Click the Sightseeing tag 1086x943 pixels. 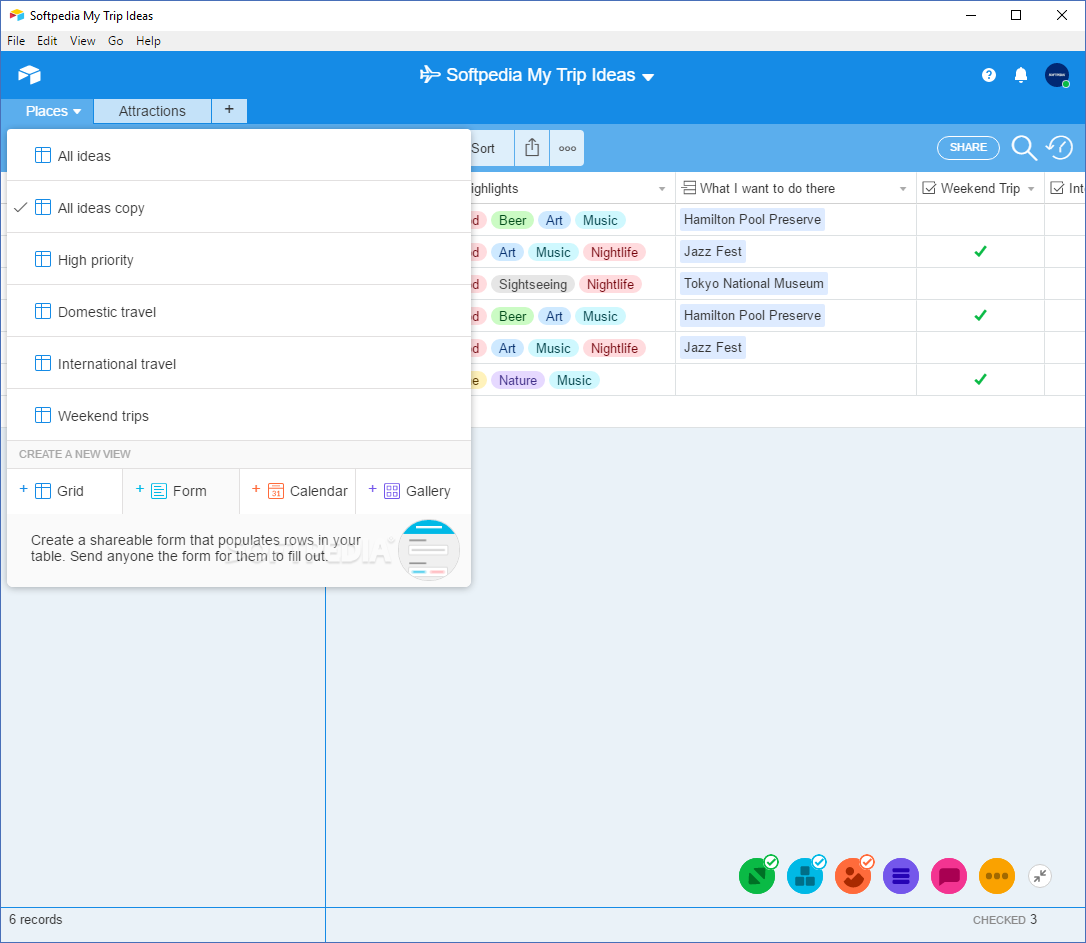533,285
